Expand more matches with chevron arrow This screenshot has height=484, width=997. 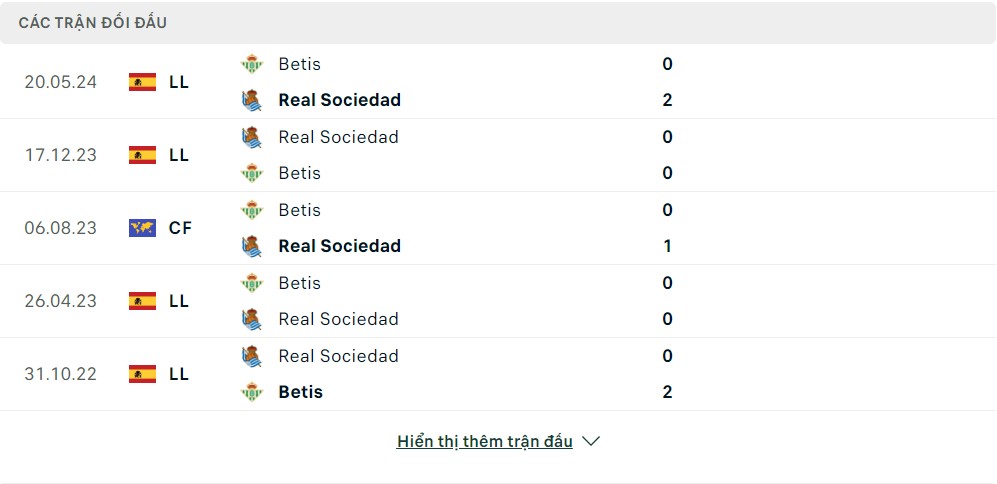591,441
